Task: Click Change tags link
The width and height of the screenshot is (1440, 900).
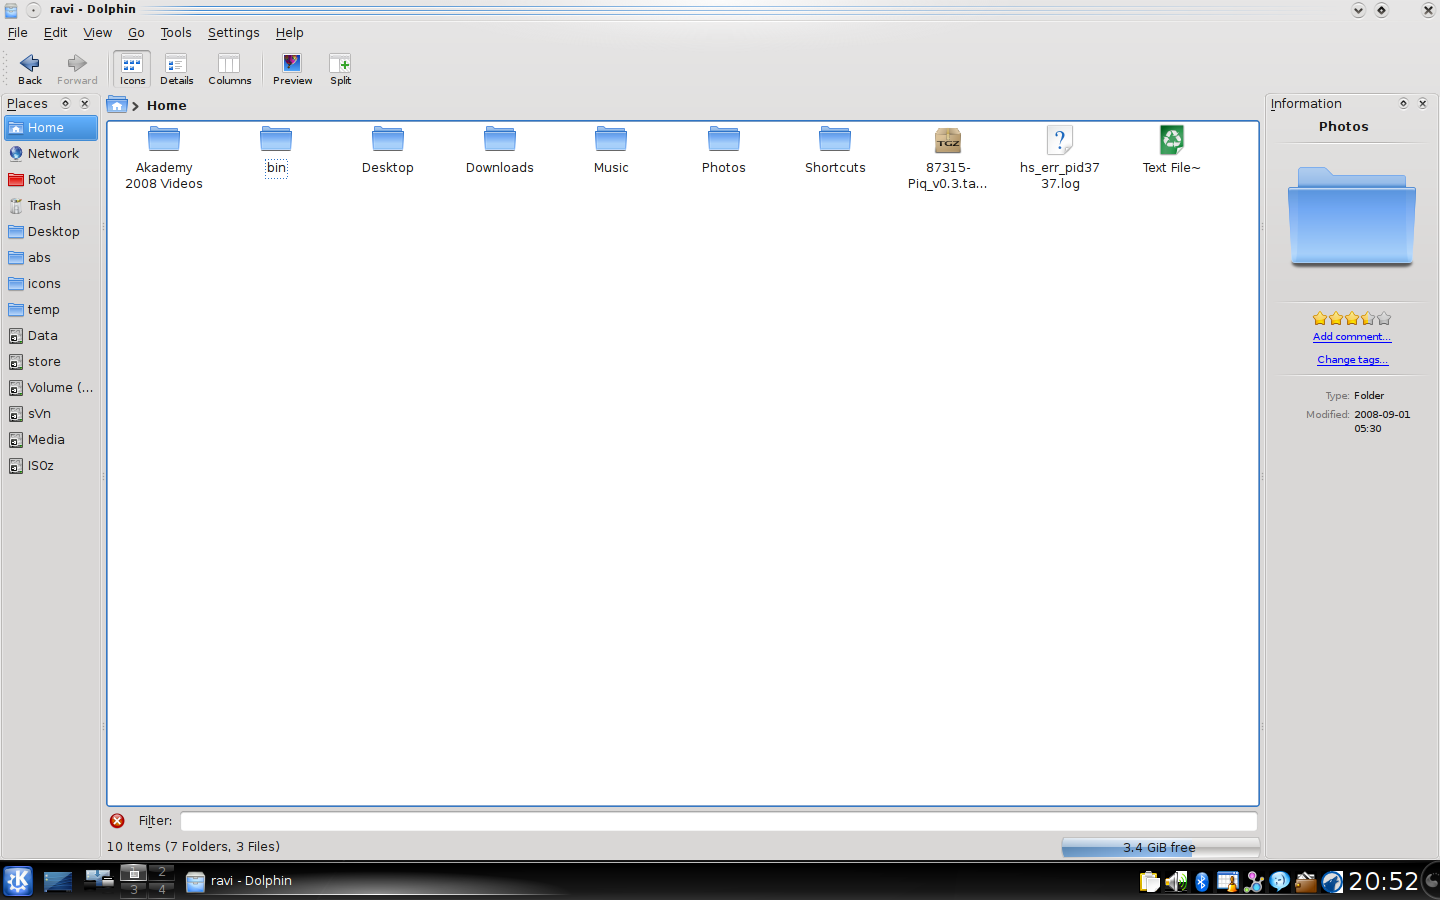Action: tap(1352, 360)
